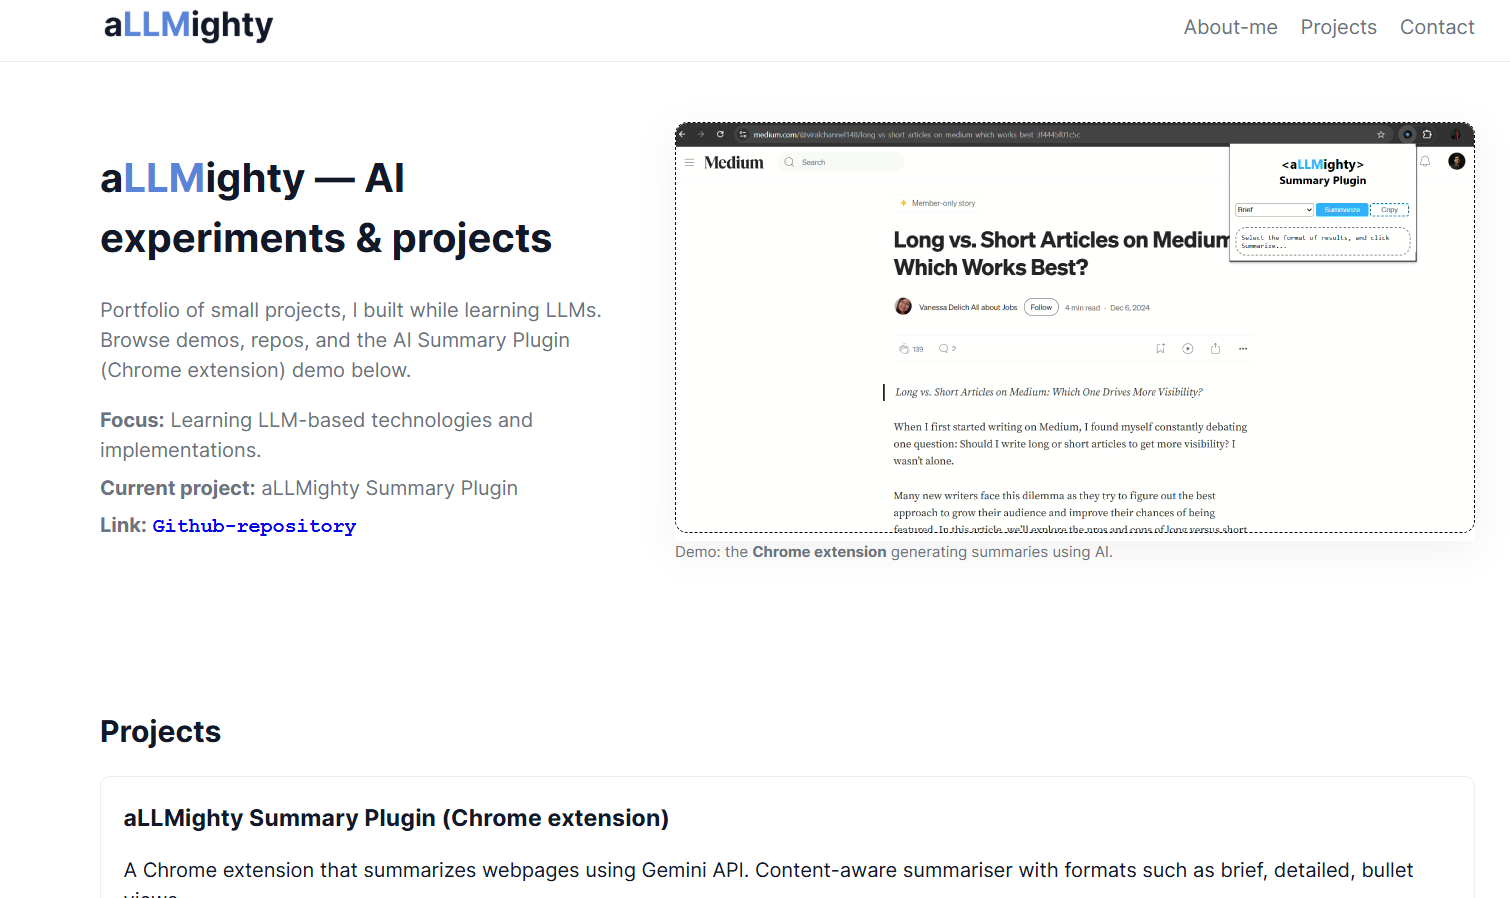Click the Medium notifications bell icon
Screen dimensions: 1510x898
point(1425,161)
